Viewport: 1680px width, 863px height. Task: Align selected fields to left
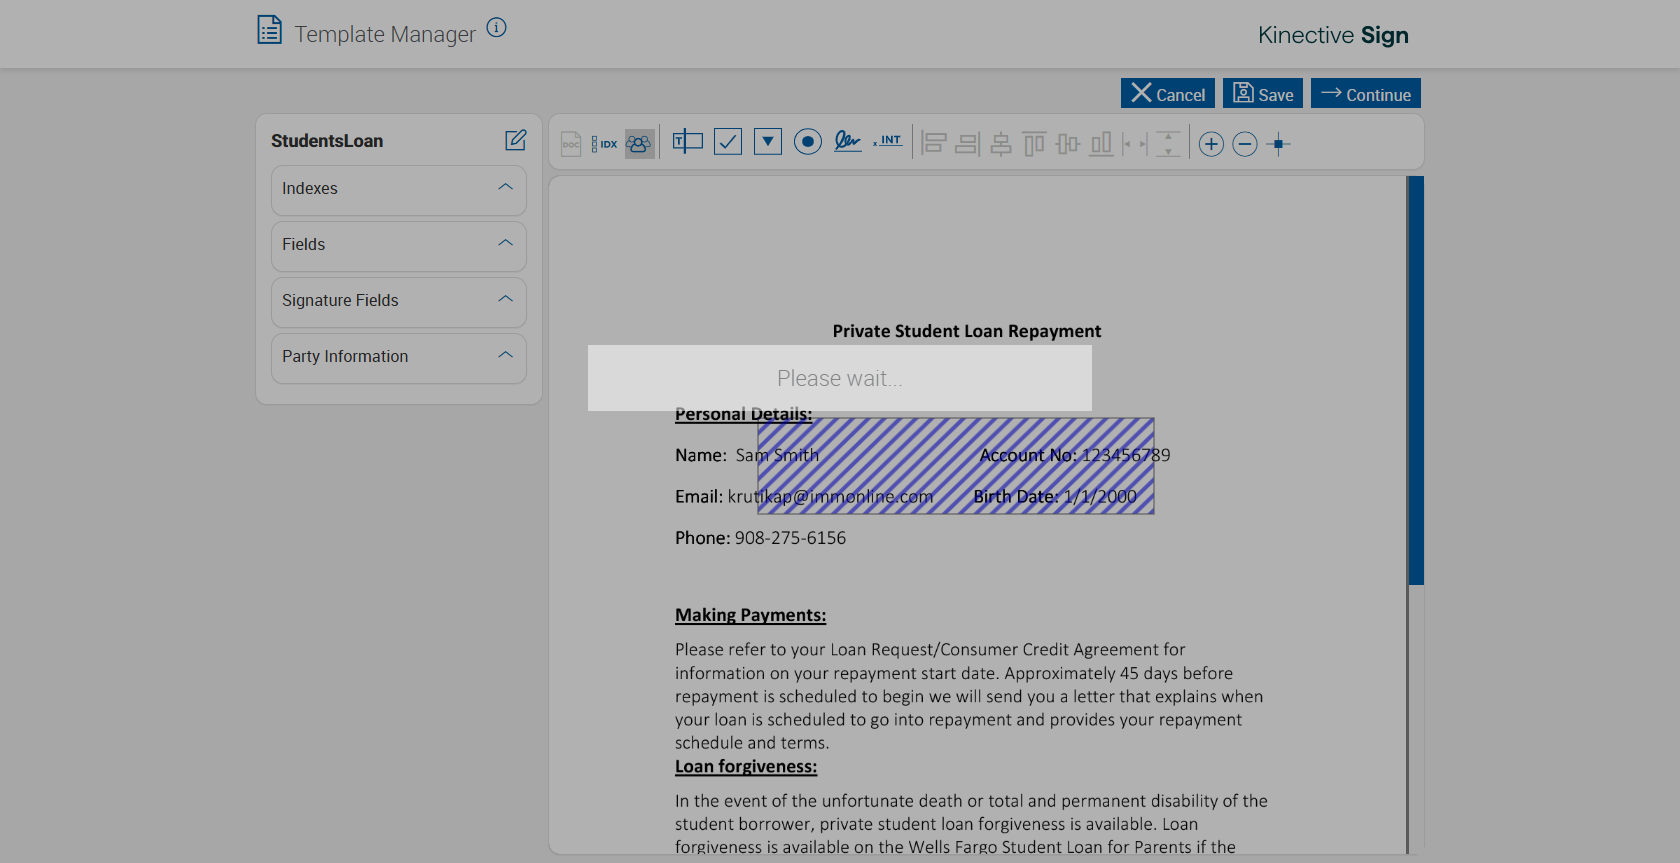934,144
